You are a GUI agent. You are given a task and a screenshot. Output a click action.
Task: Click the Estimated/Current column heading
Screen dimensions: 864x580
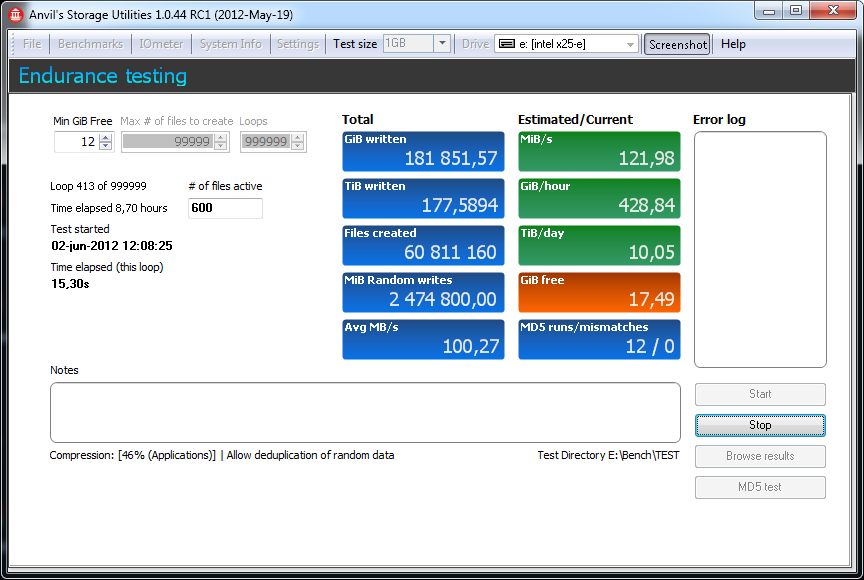(x=575, y=120)
